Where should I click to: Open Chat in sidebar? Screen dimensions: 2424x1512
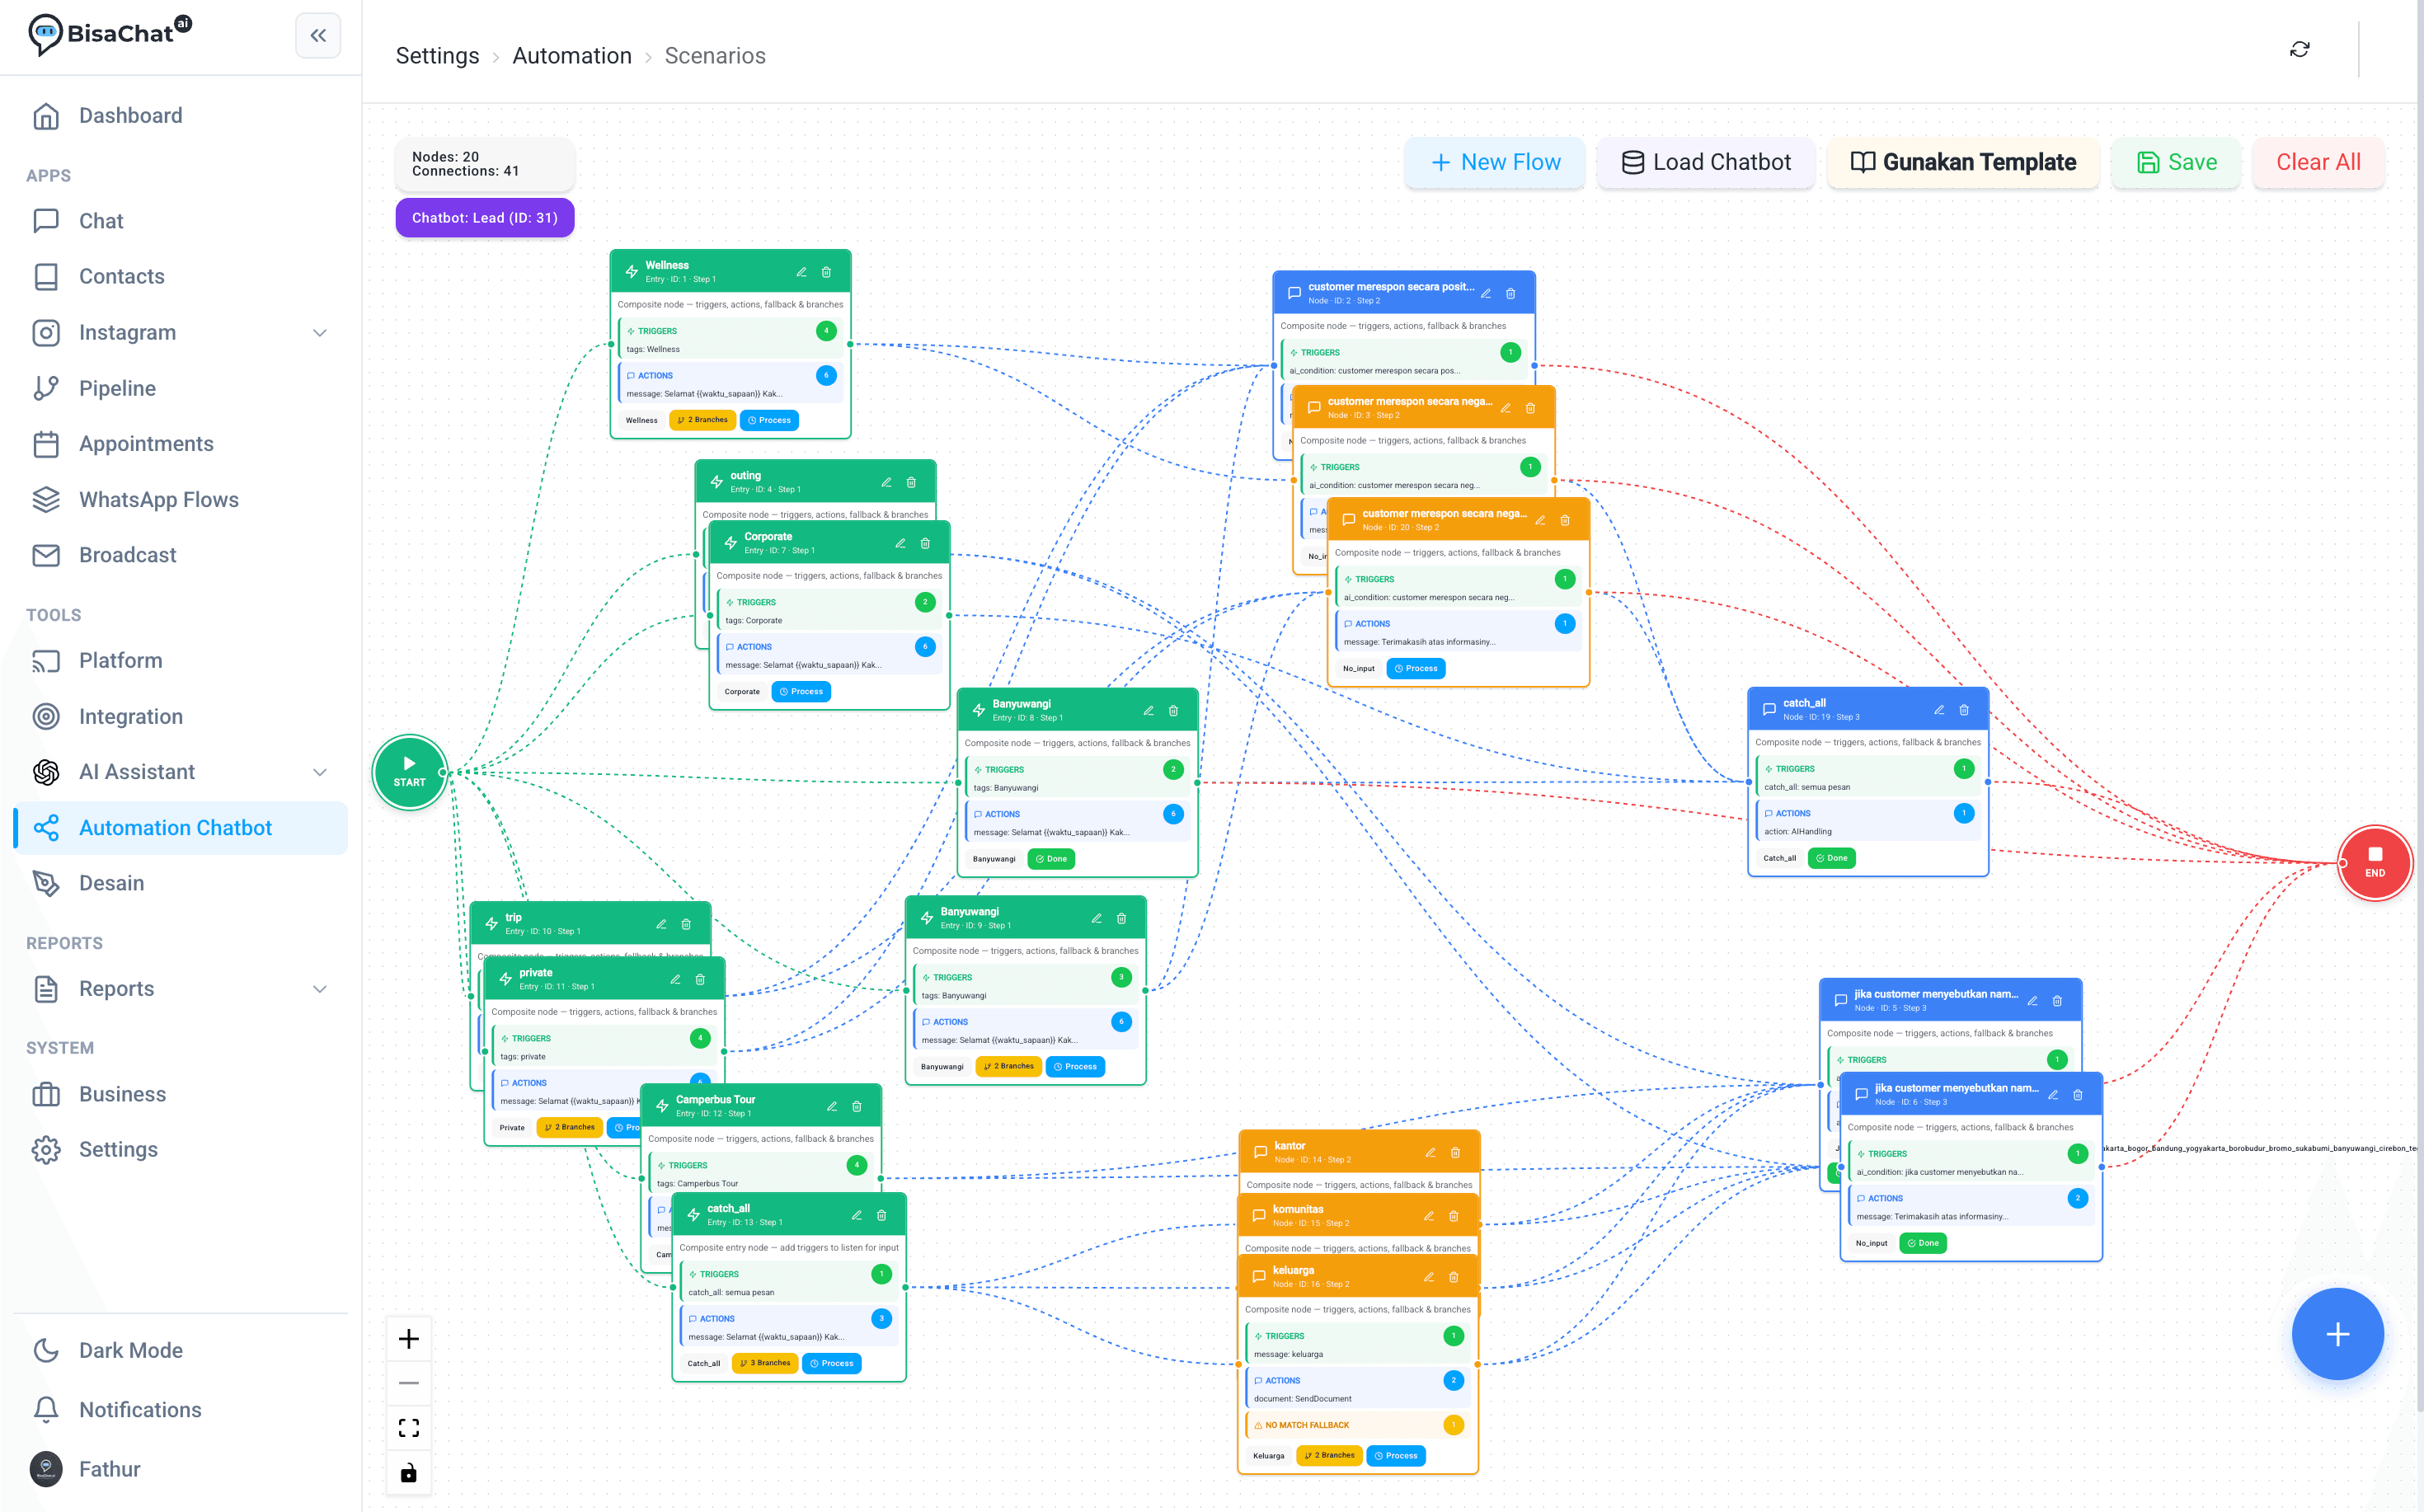coord(181,221)
